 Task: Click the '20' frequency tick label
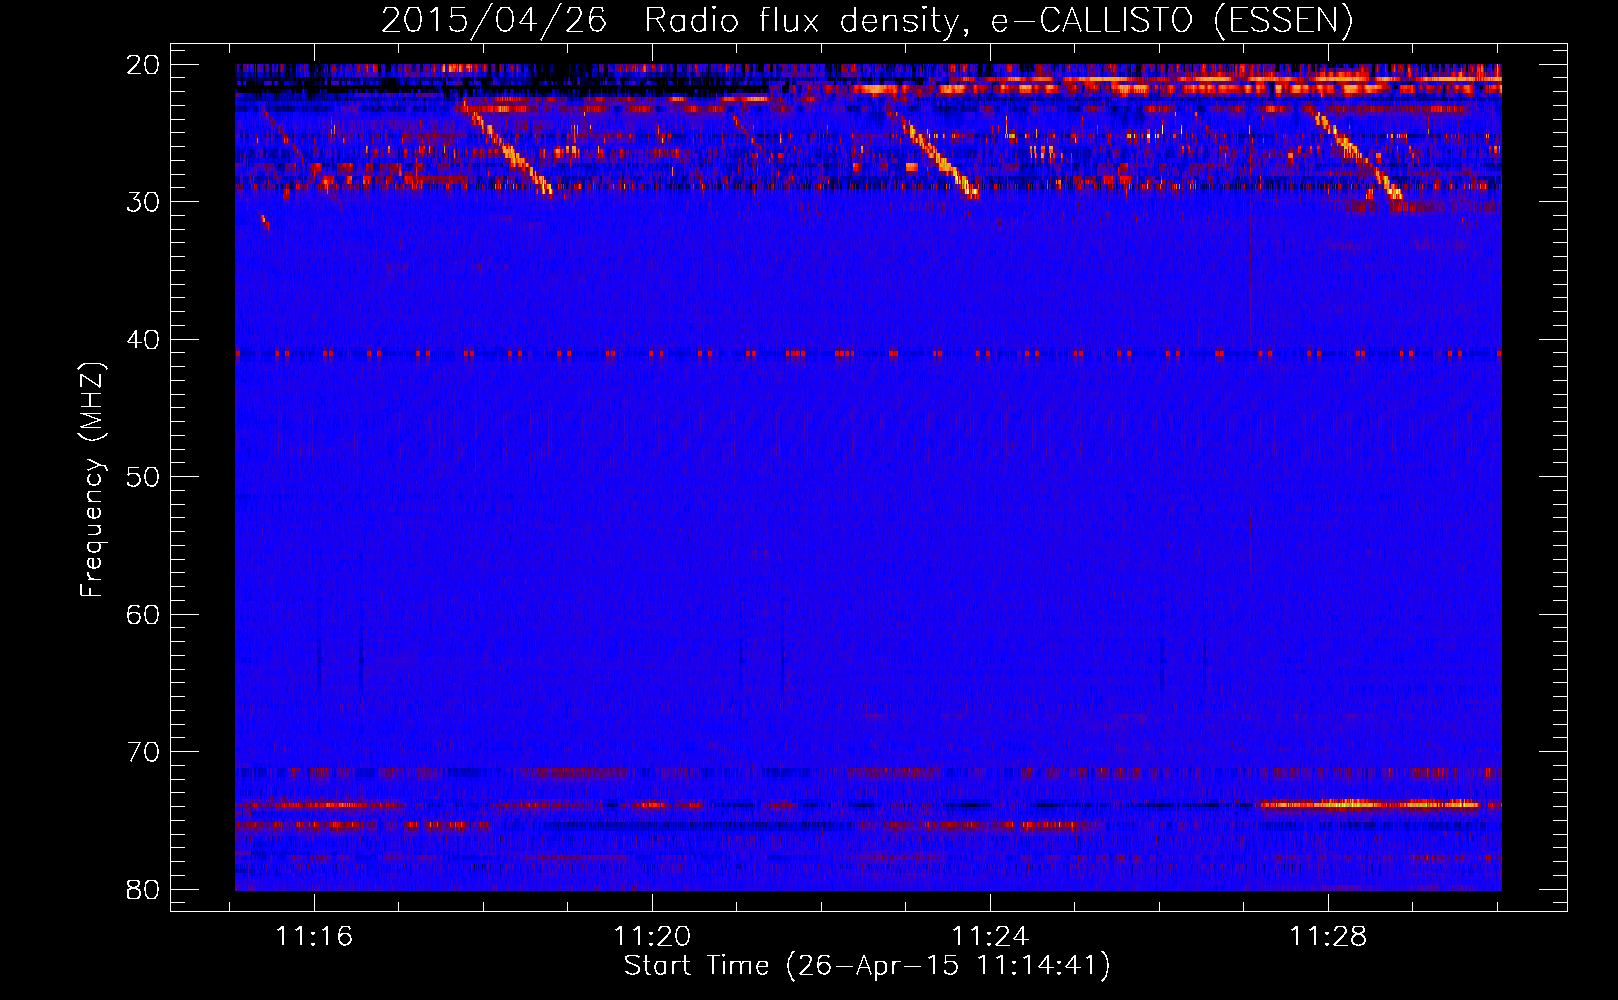pos(143,65)
